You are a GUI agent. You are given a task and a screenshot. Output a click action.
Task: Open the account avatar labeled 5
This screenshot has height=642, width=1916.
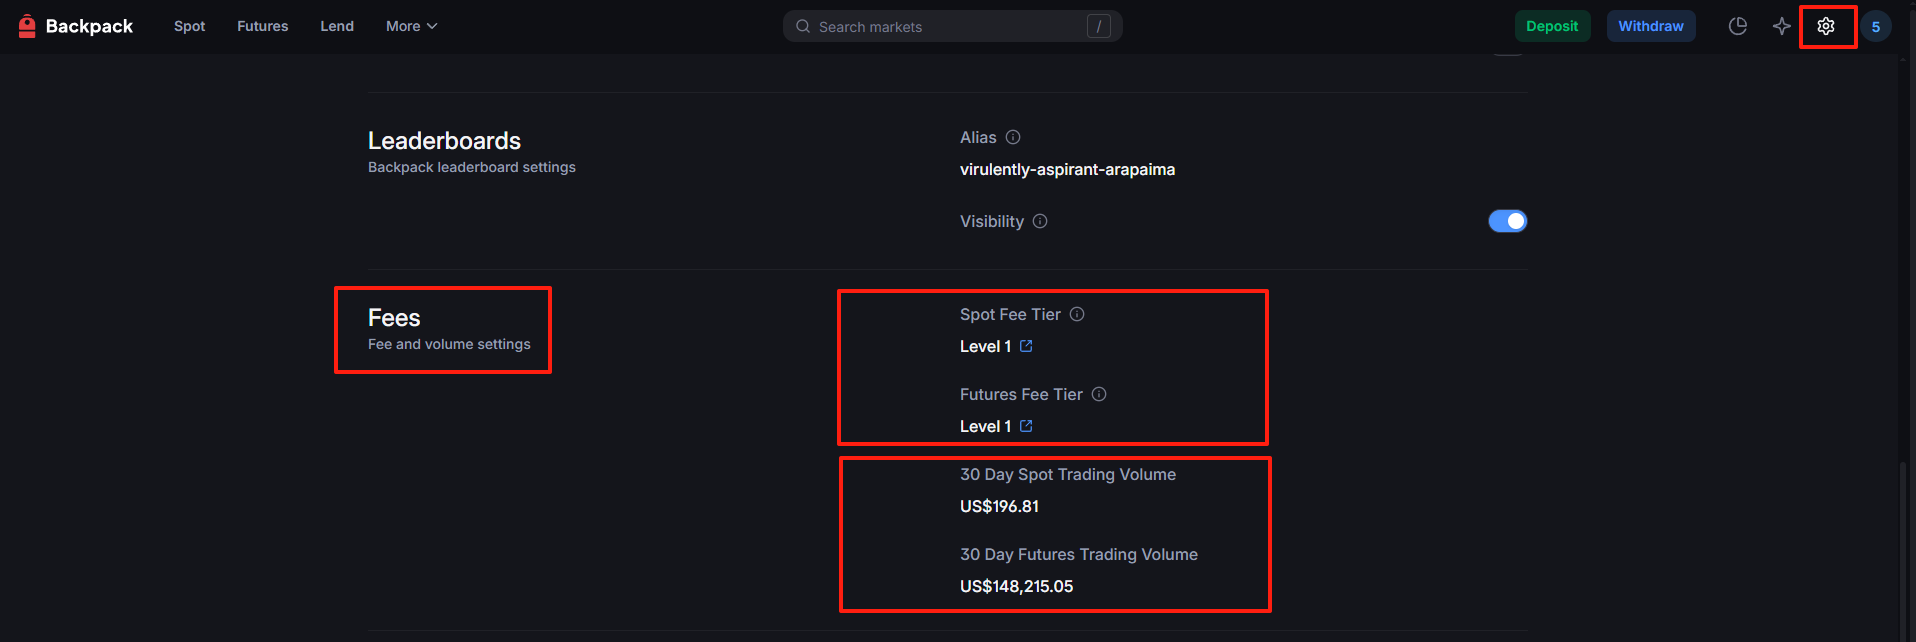[1876, 27]
